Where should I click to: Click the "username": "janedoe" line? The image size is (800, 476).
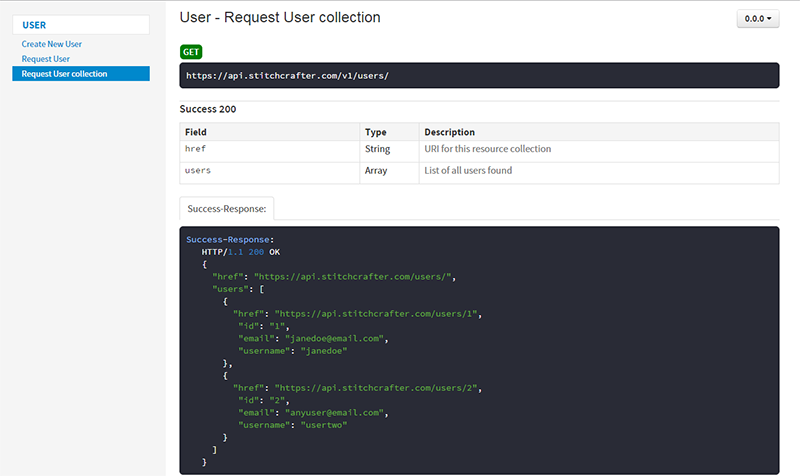[292, 351]
